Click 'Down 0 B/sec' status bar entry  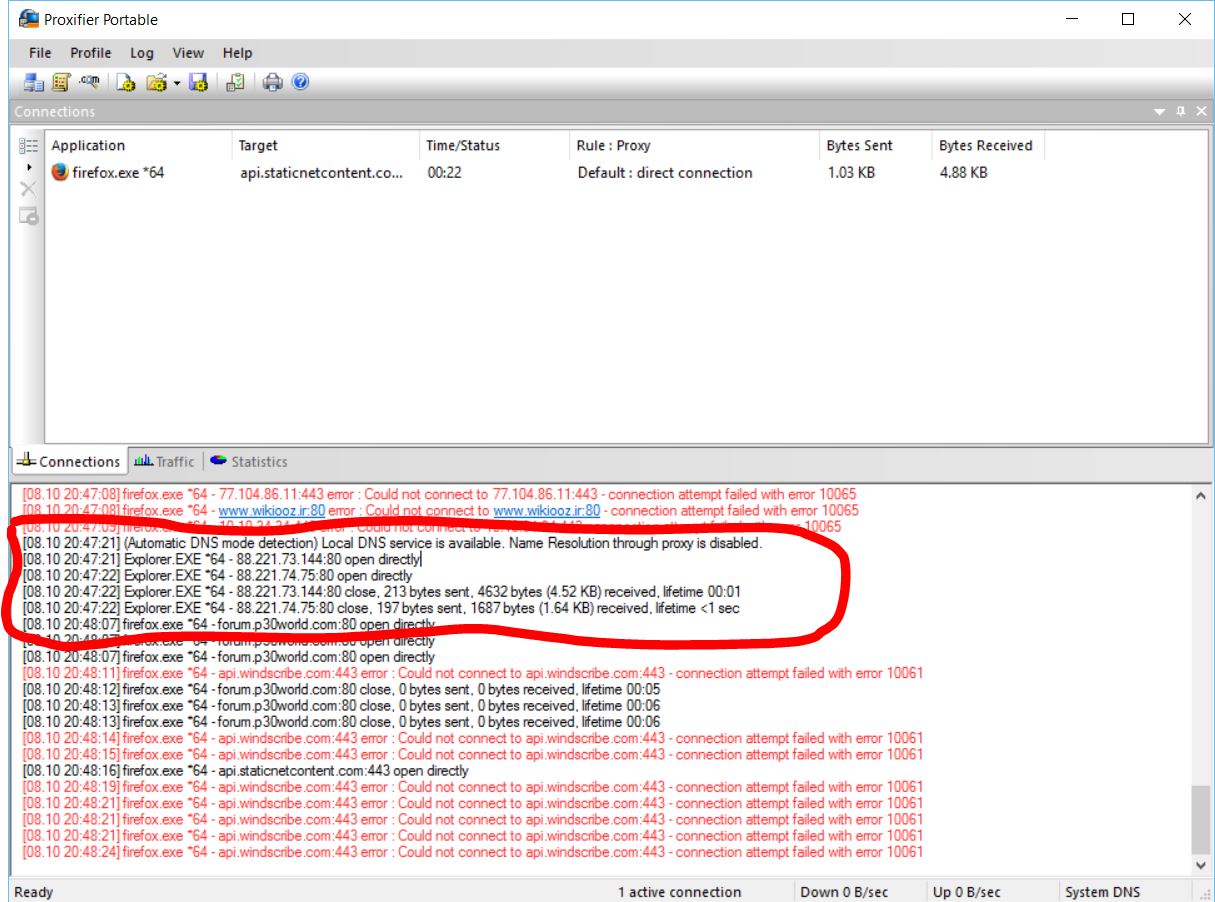(x=845, y=892)
